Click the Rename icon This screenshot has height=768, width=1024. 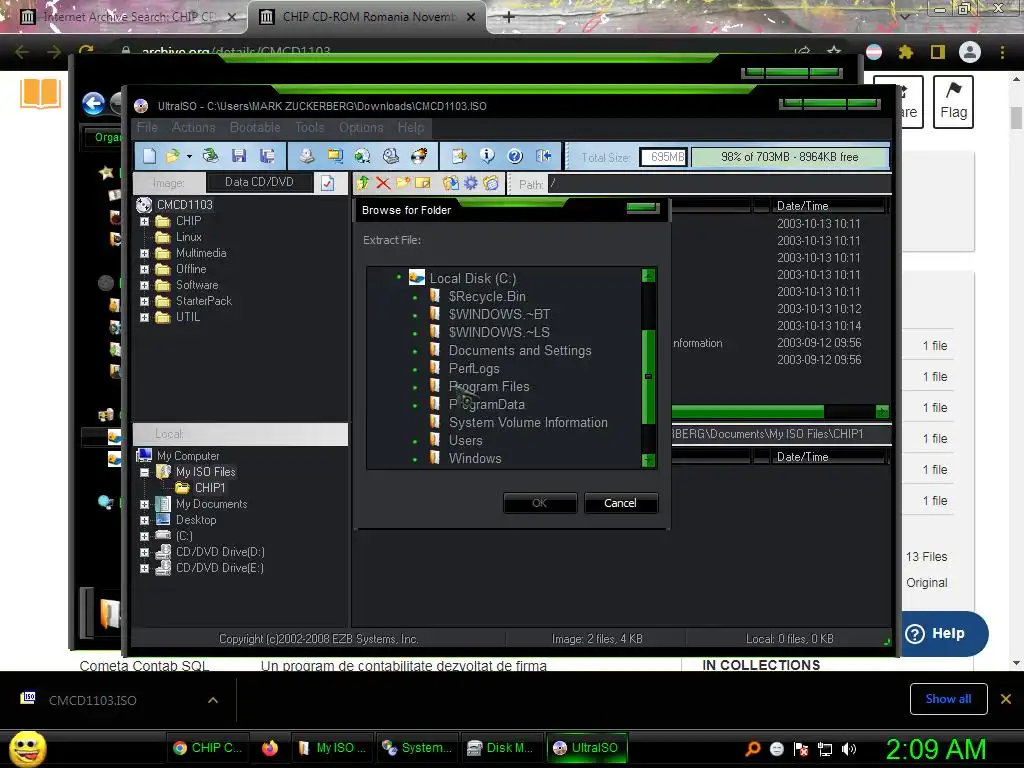click(x=423, y=184)
